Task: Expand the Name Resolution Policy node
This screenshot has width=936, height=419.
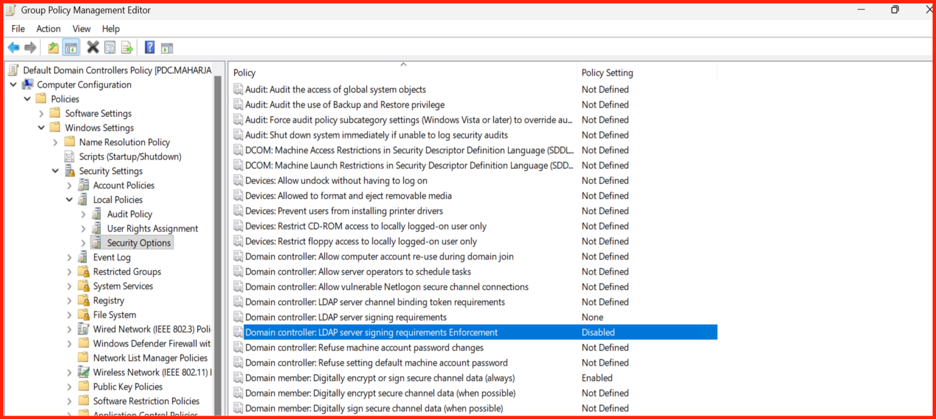Action: point(56,142)
